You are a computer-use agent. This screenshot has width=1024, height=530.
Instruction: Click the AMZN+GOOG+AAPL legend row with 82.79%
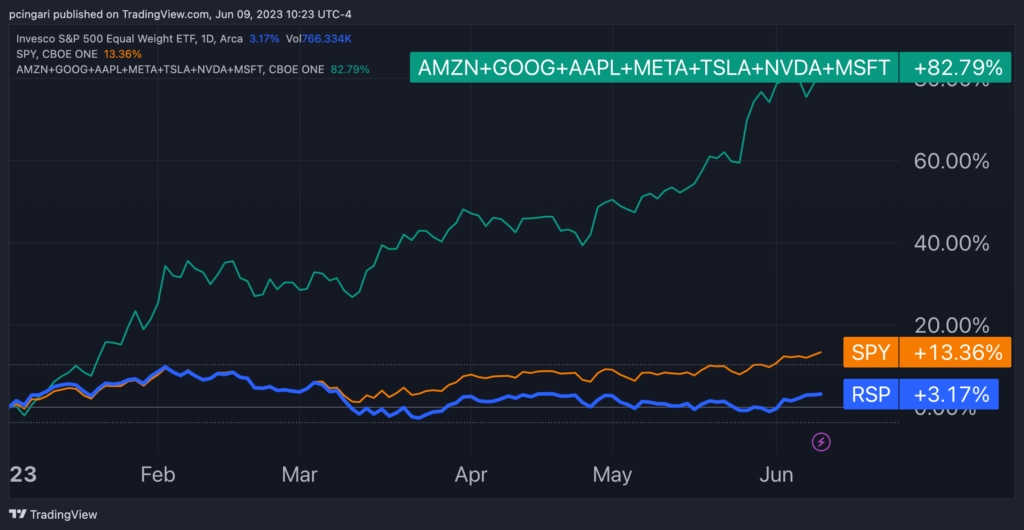193,68
